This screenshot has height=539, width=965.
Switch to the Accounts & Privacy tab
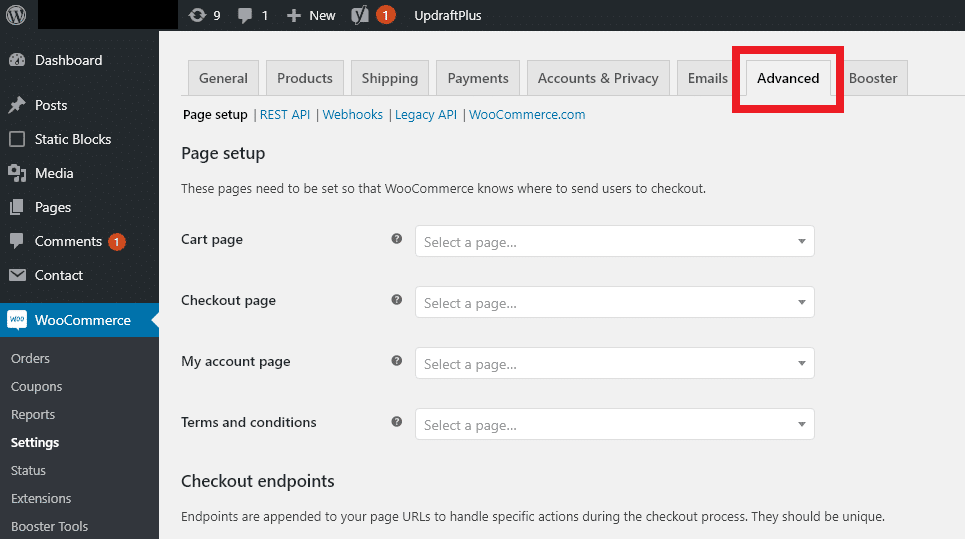click(x=598, y=78)
